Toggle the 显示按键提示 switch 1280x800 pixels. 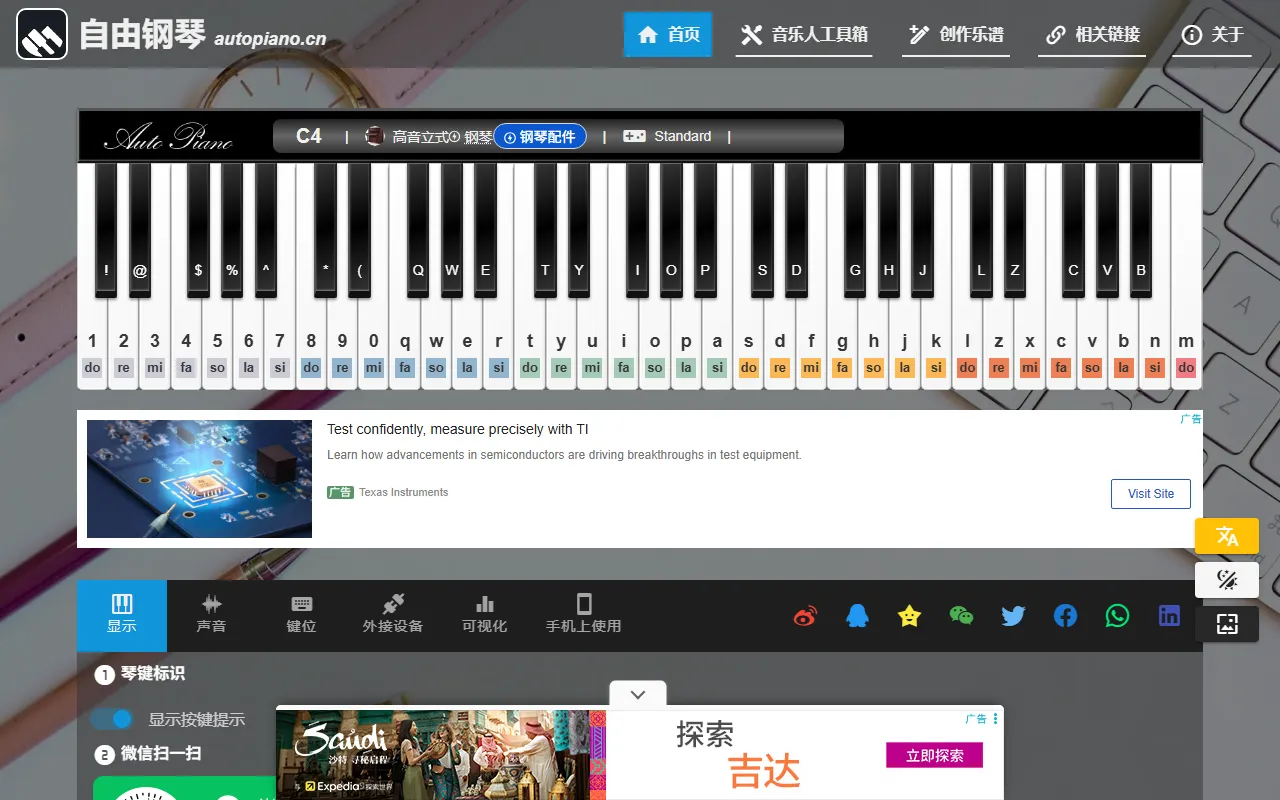112,719
